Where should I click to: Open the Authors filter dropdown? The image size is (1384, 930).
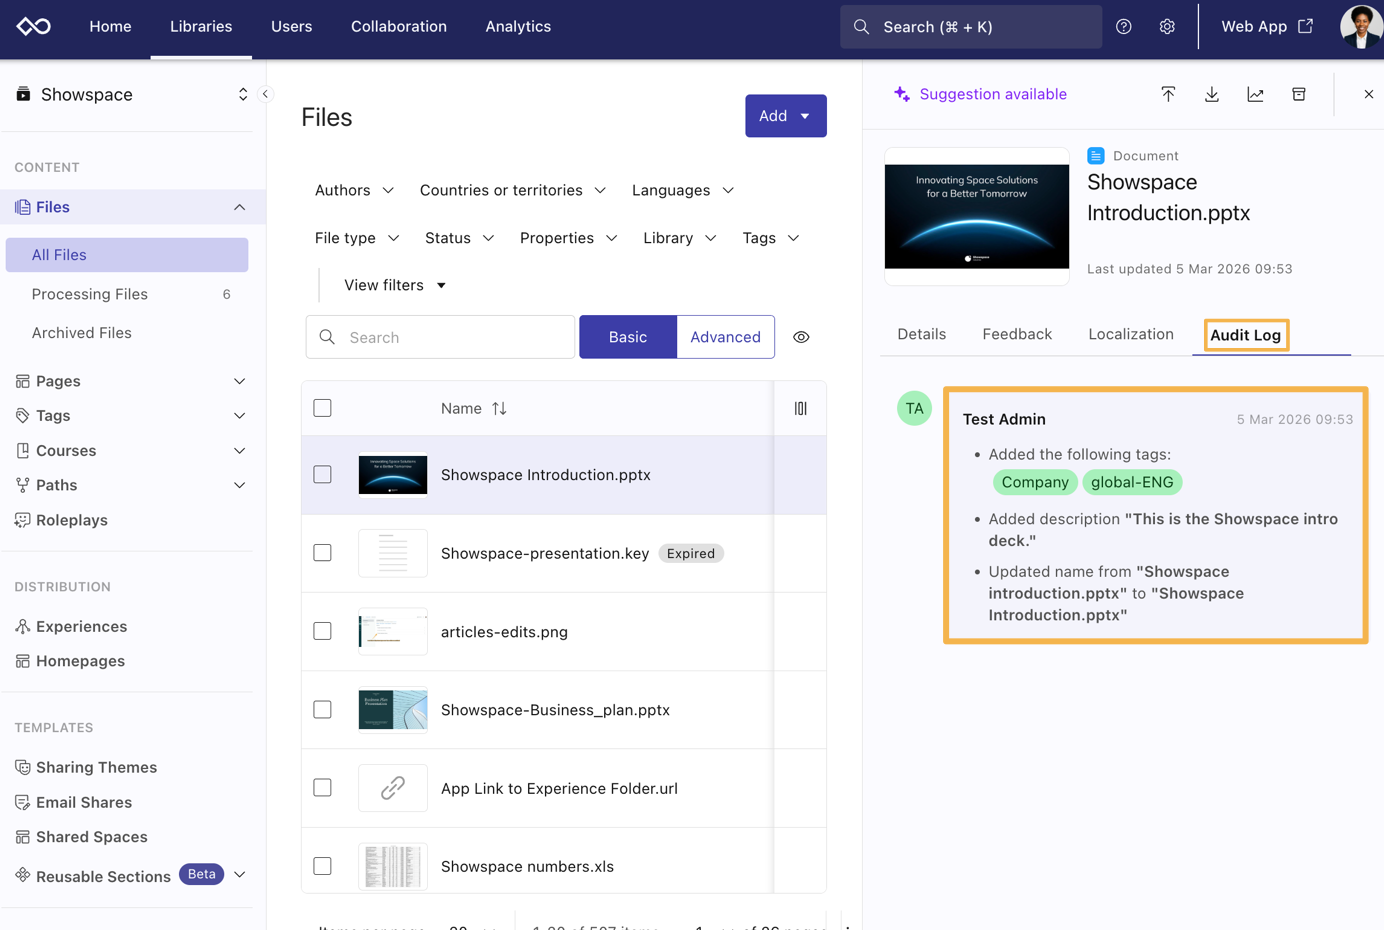tap(354, 190)
